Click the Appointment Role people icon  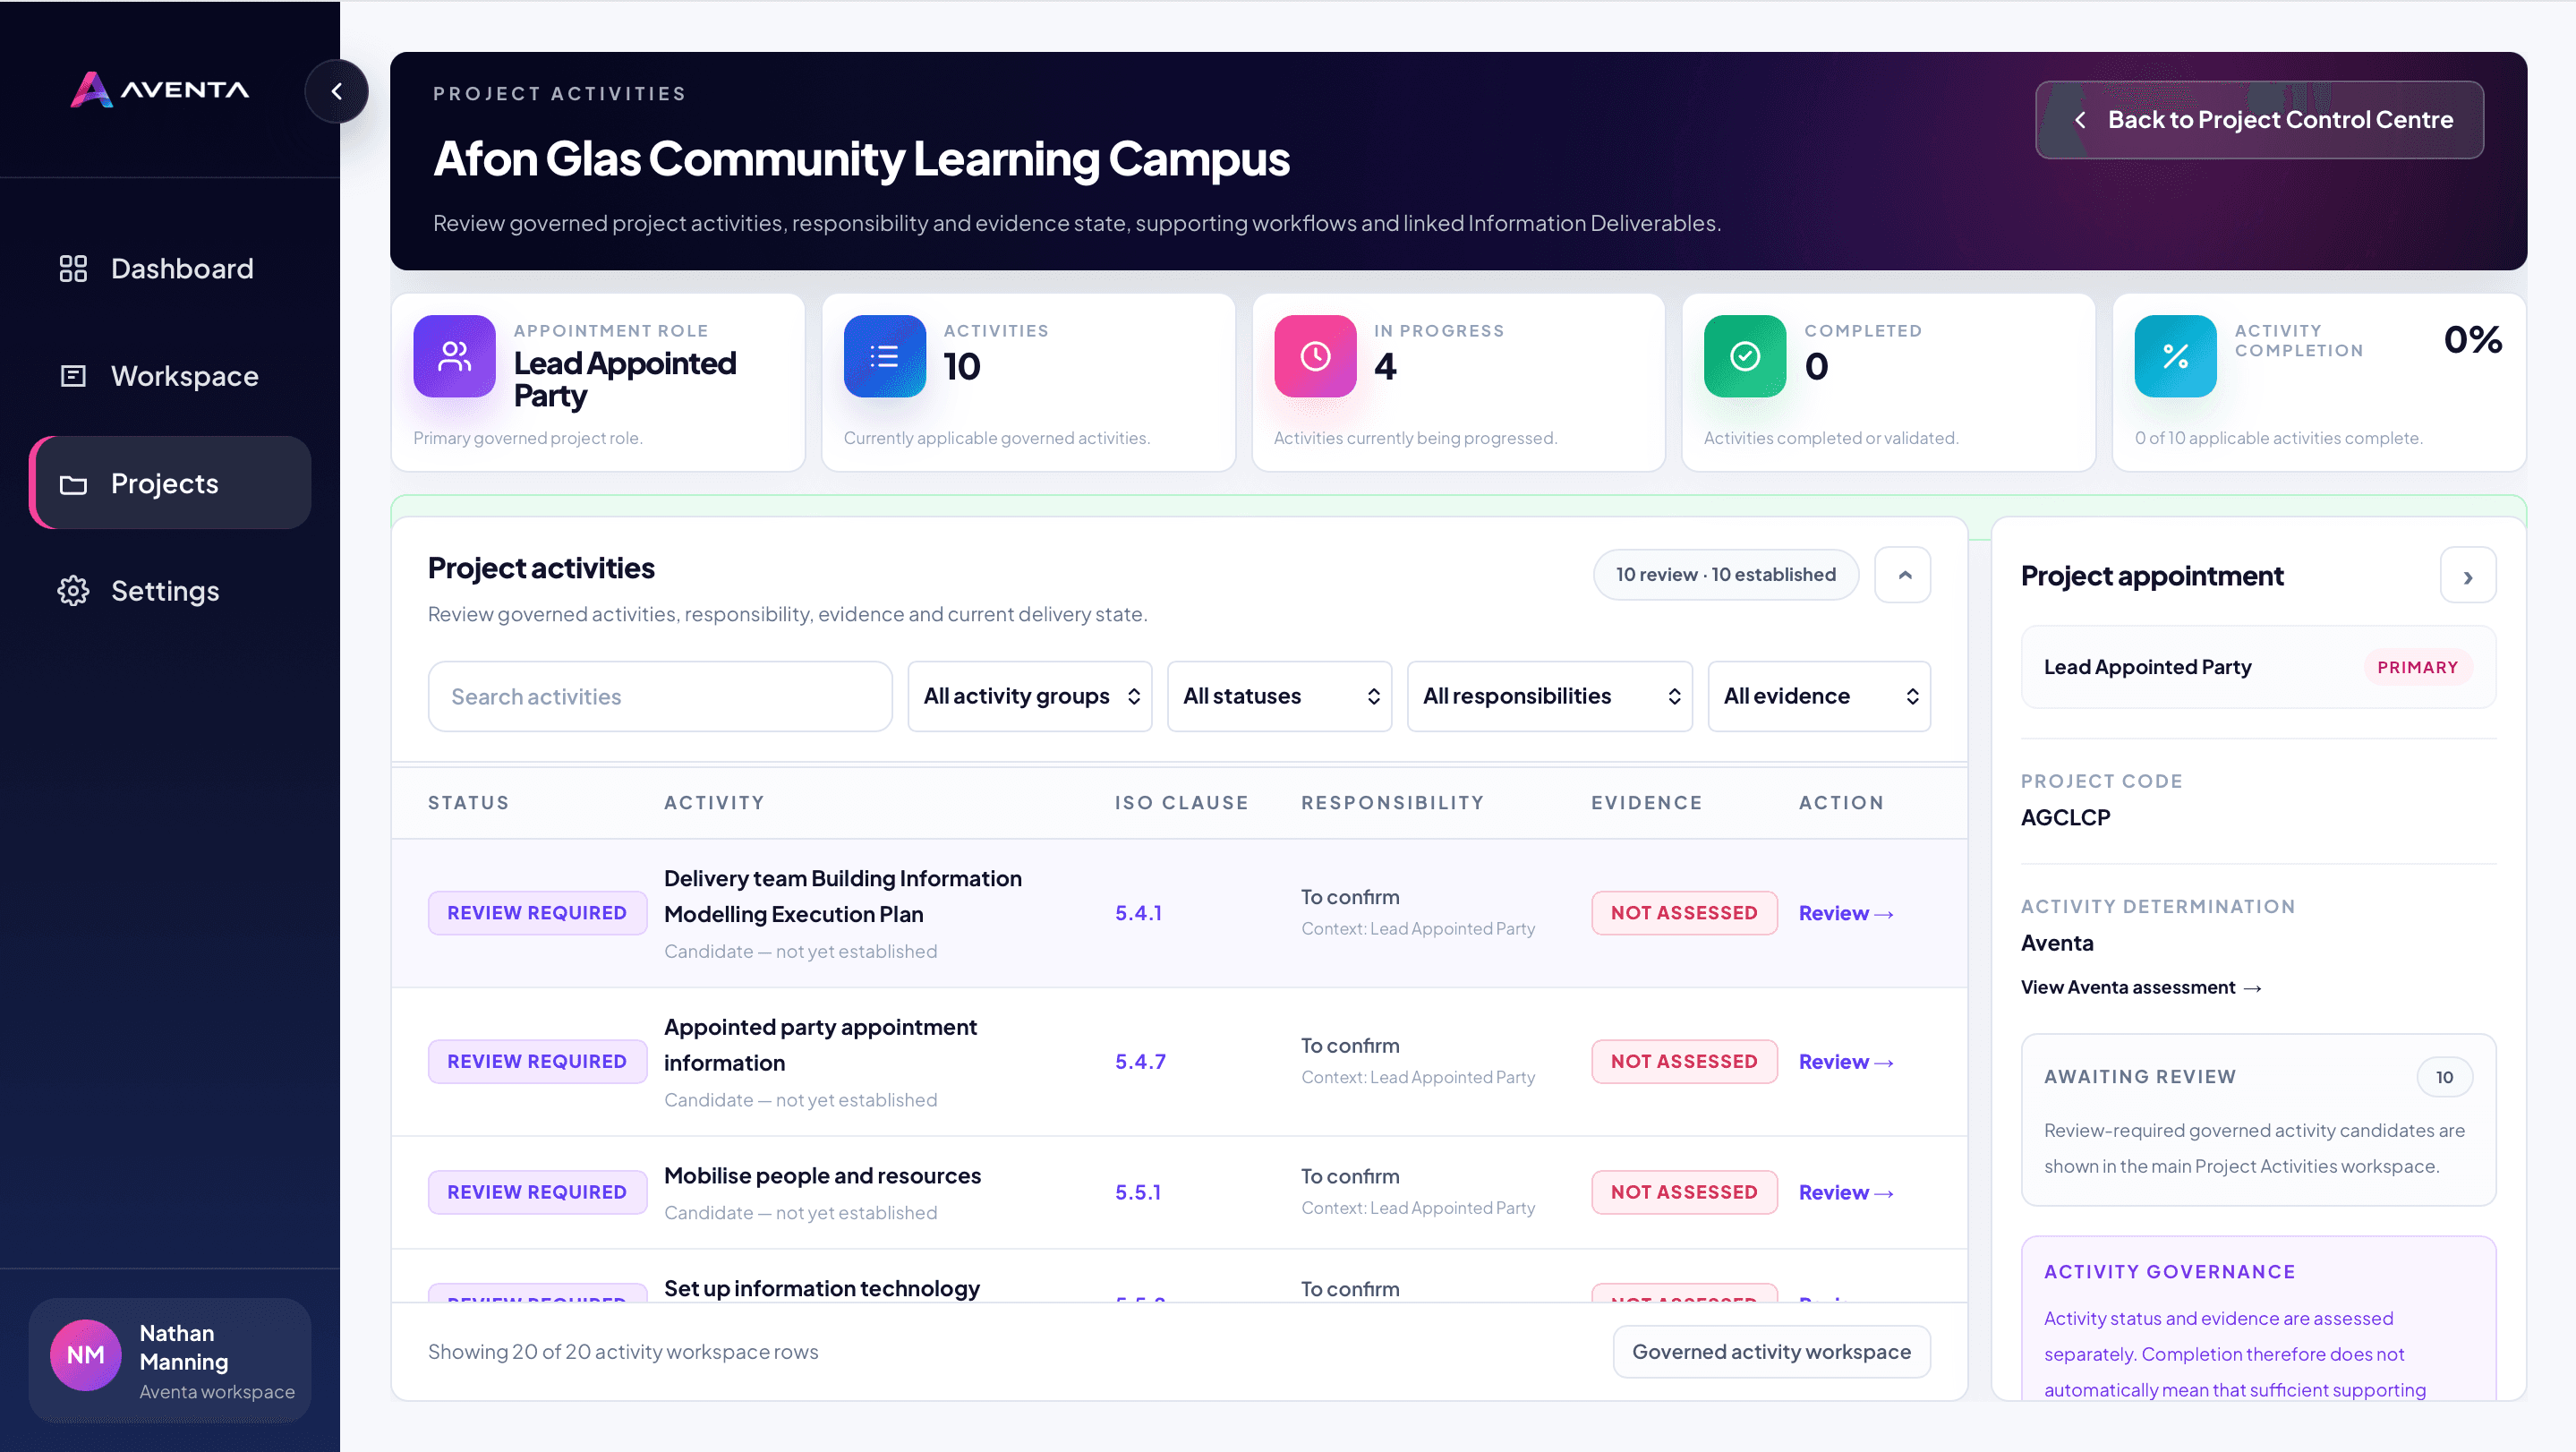(454, 356)
